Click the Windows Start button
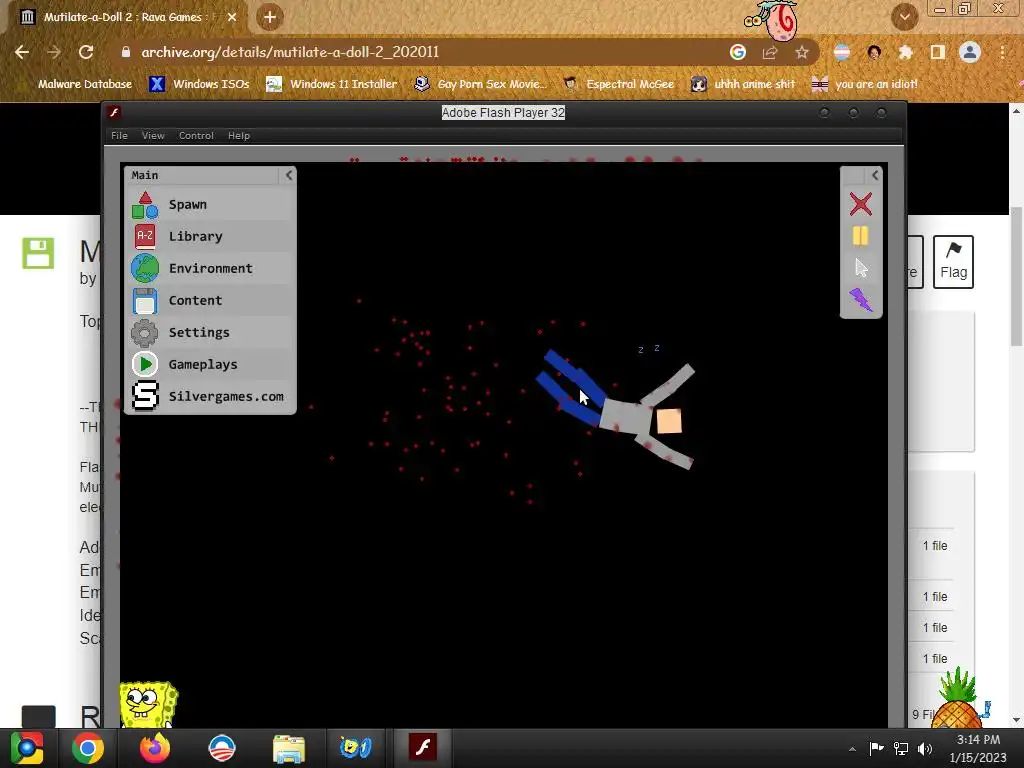The height and width of the screenshot is (768, 1024). pos(27,748)
